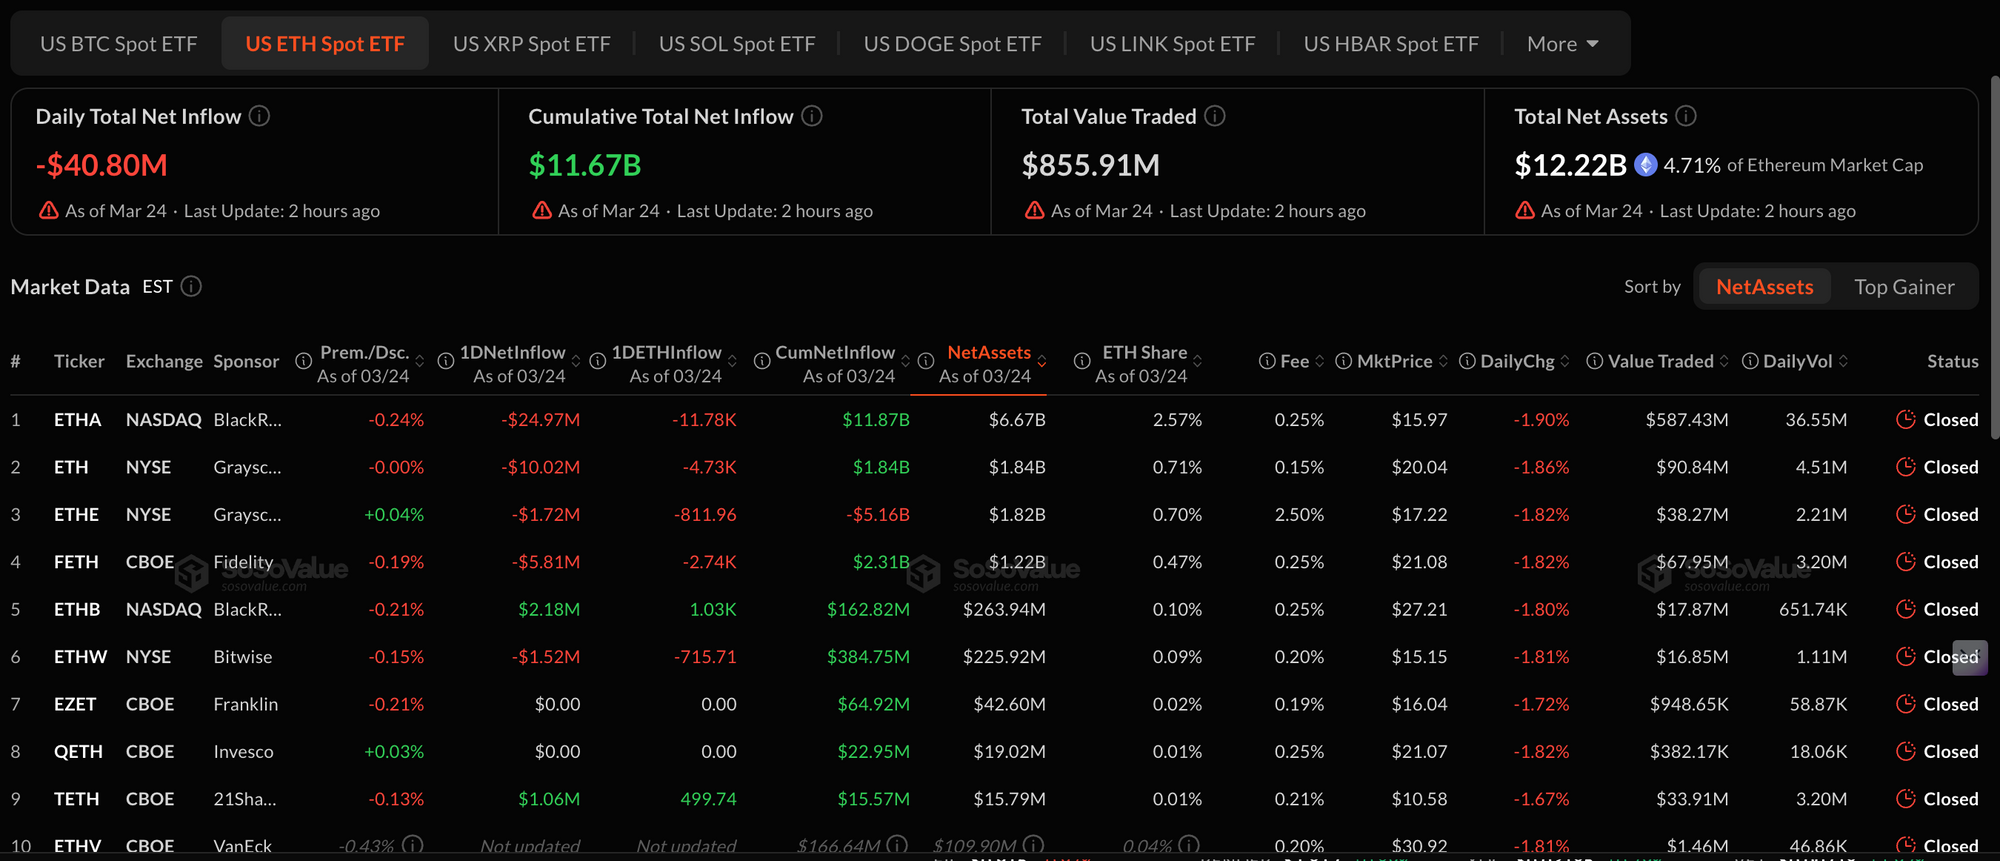
Task: Click info icon beside Daily Total Net Inflow
Action: coord(259,116)
